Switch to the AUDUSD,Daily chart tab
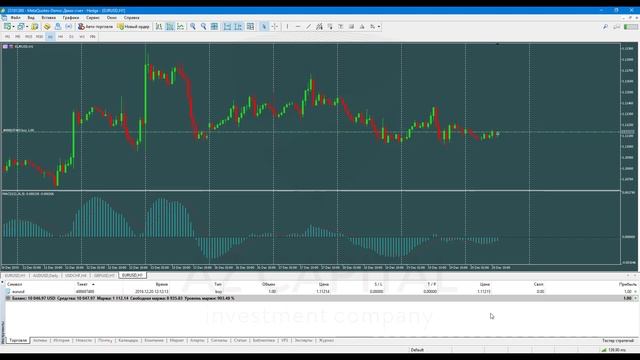640x360 pixels. (45, 276)
